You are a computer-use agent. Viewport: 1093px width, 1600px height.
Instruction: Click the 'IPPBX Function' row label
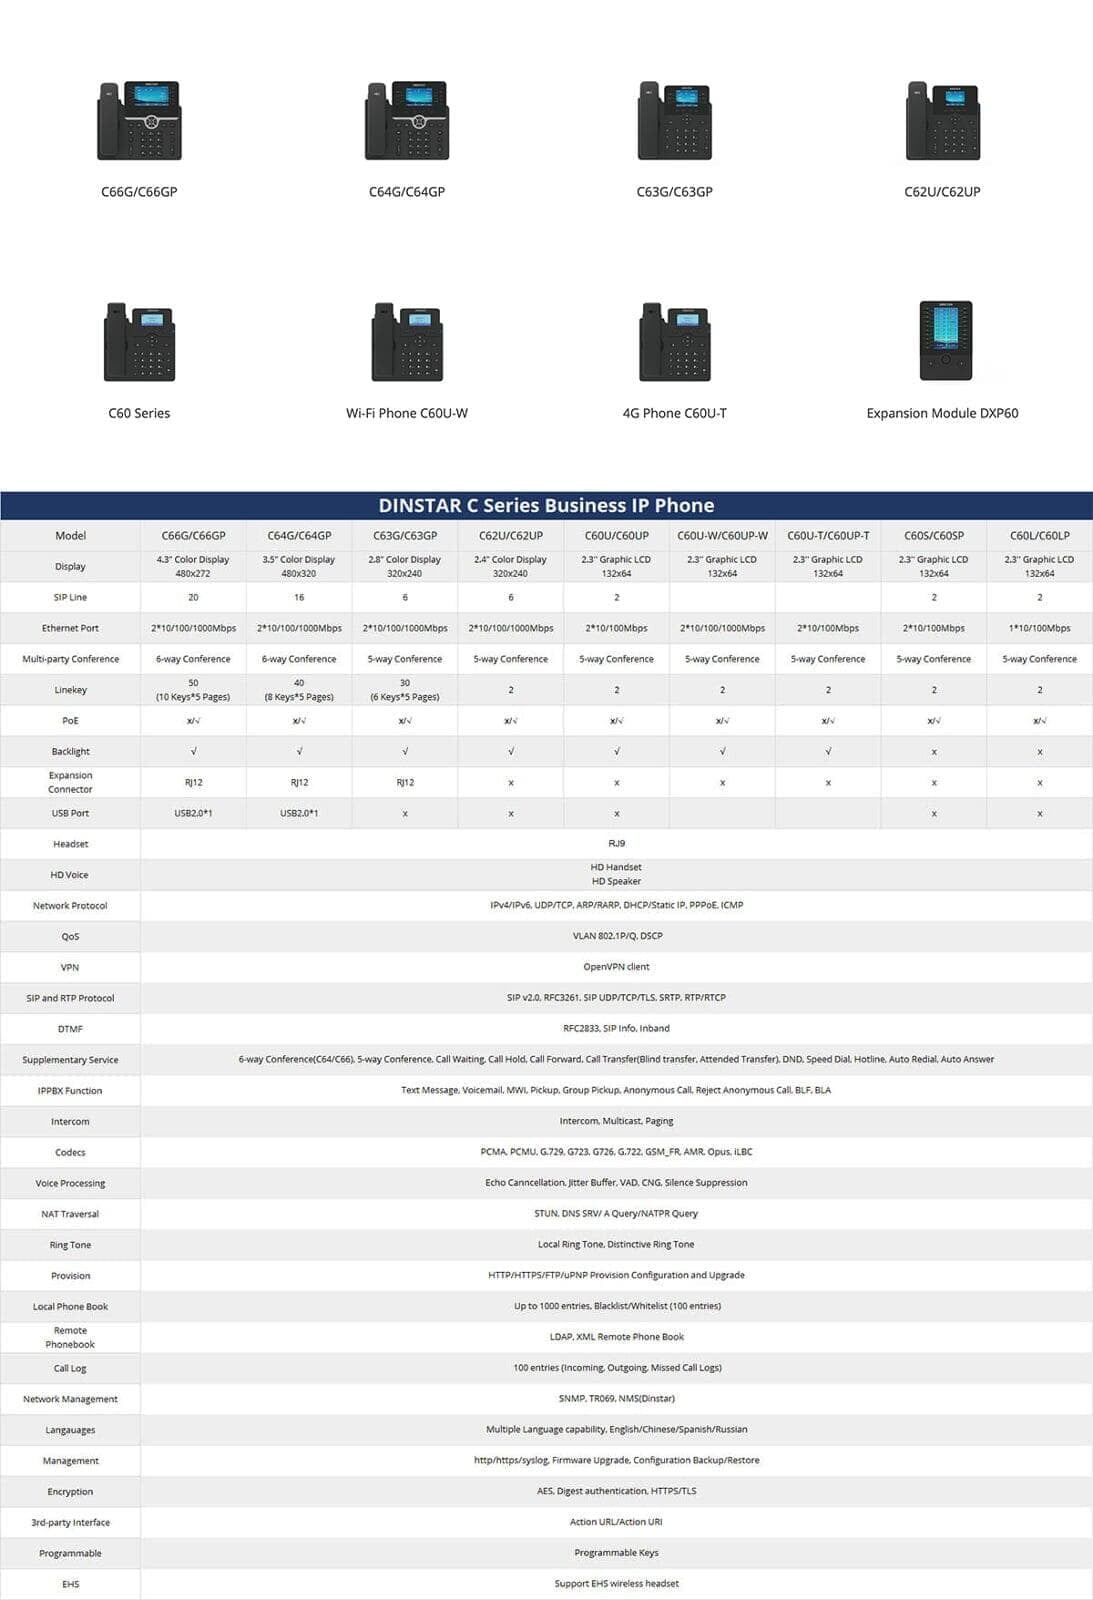pyautogui.click(x=70, y=1091)
